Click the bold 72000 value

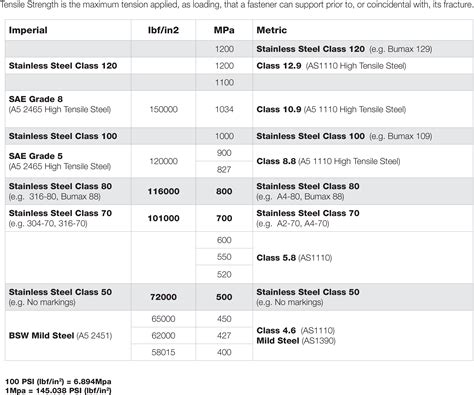click(163, 297)
